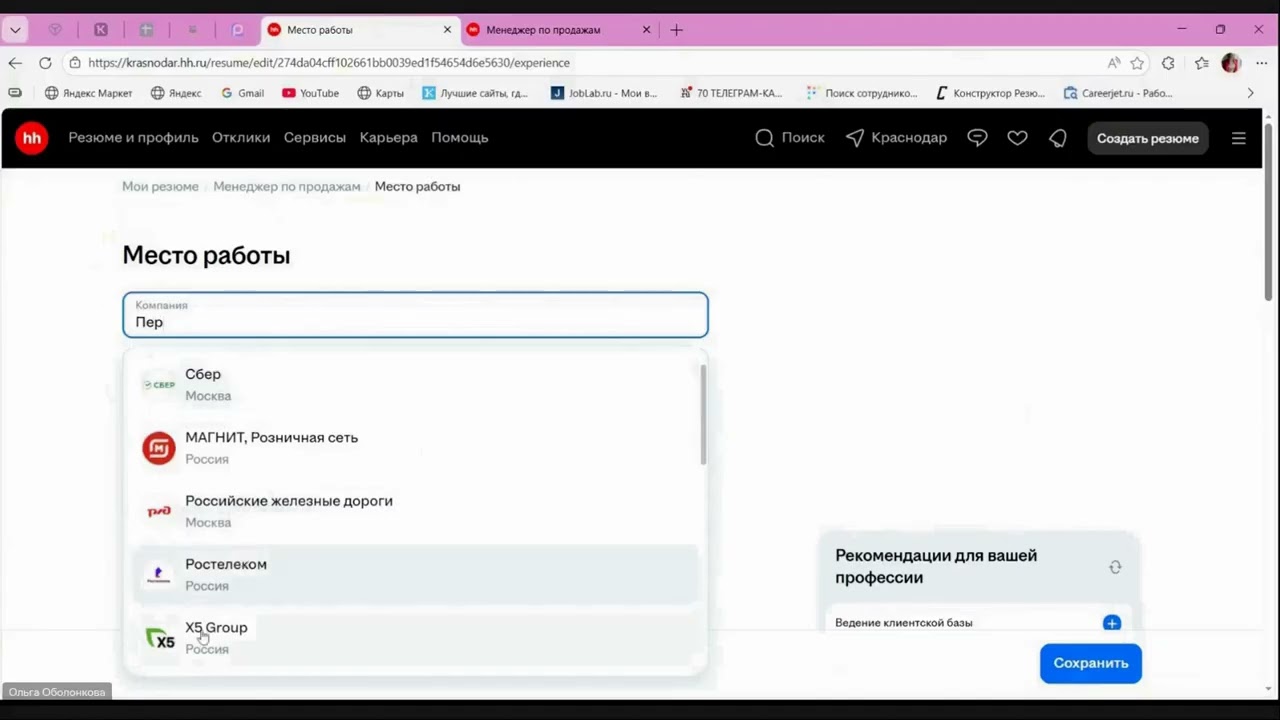The height and width of the screenshot is (720, 1280).
Task: Open the search magnifier Поиск
Action: pyautogui.click(x=790, y=138)
